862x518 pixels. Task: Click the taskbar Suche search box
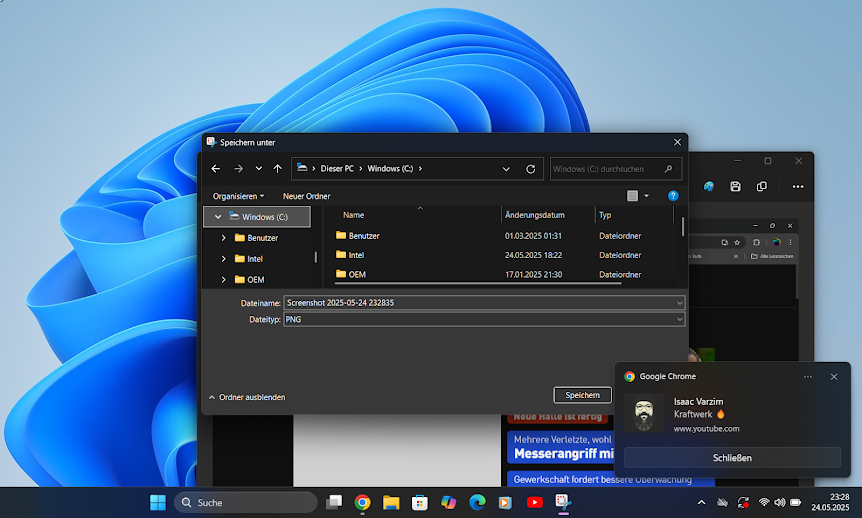coord(246,503)
